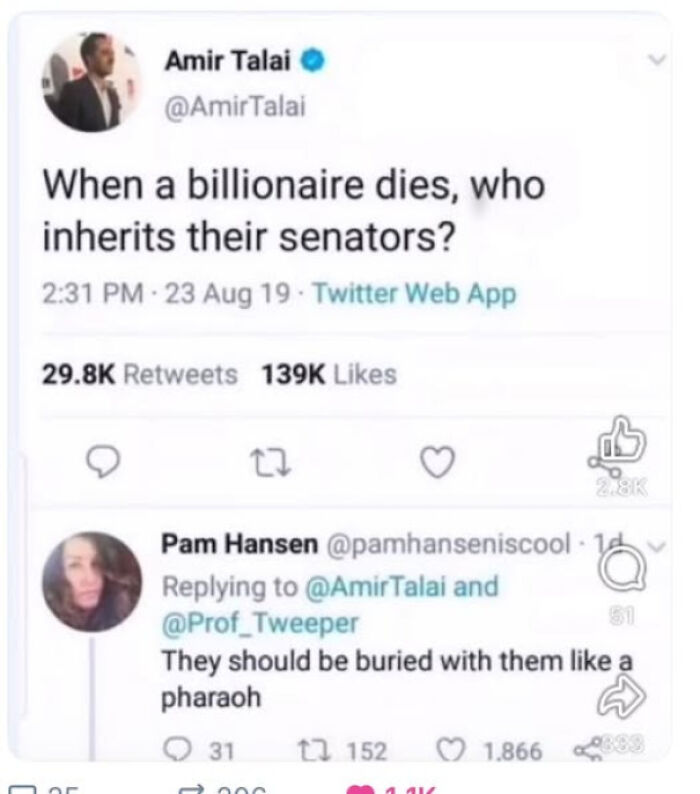View the 139K Likes list

328,375
